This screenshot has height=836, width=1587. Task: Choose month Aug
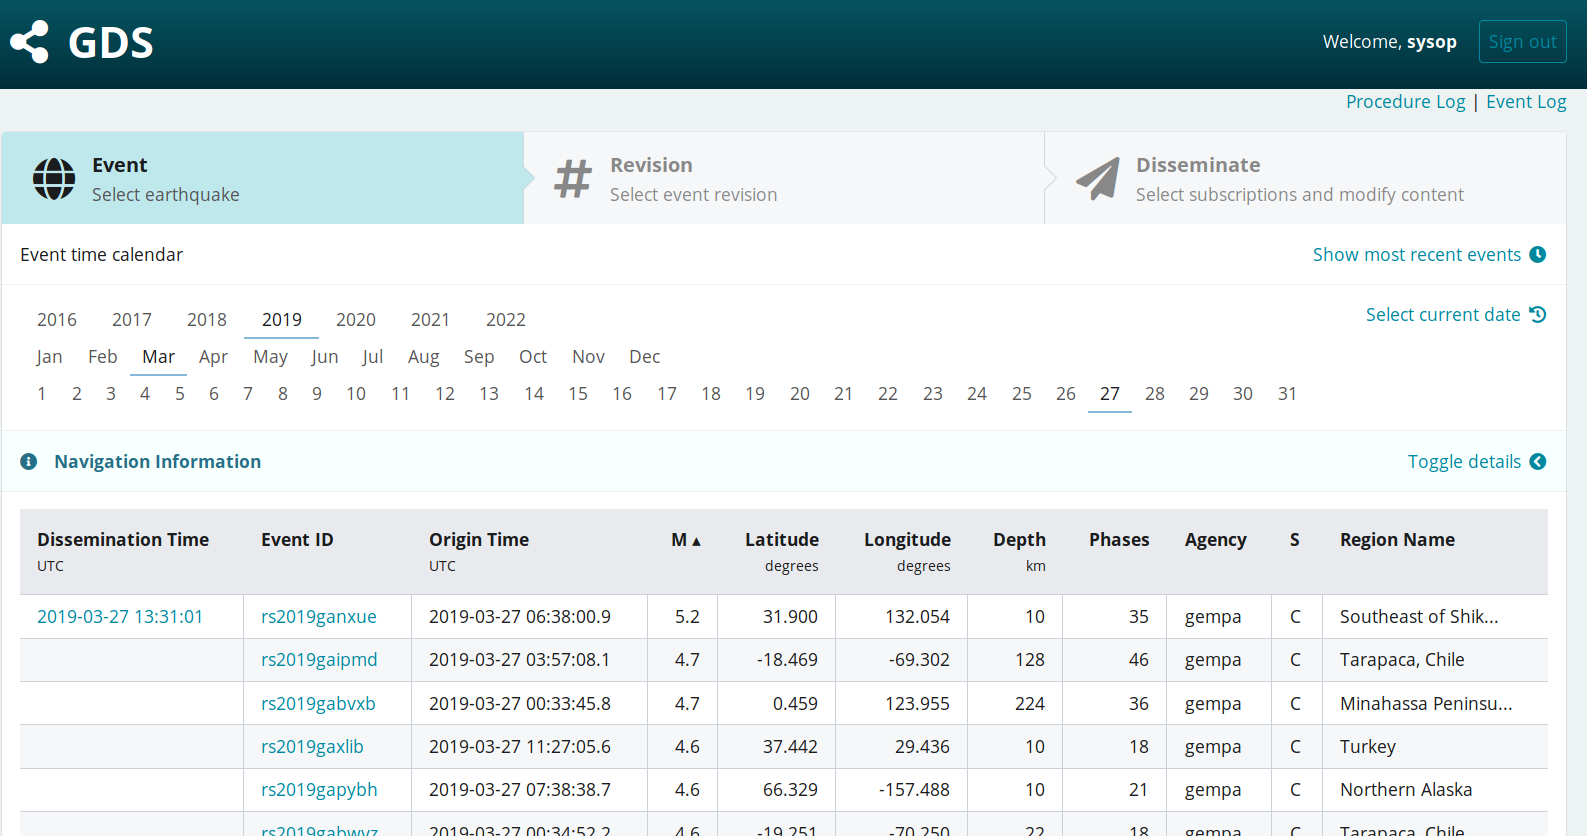[x=424, y=357]
